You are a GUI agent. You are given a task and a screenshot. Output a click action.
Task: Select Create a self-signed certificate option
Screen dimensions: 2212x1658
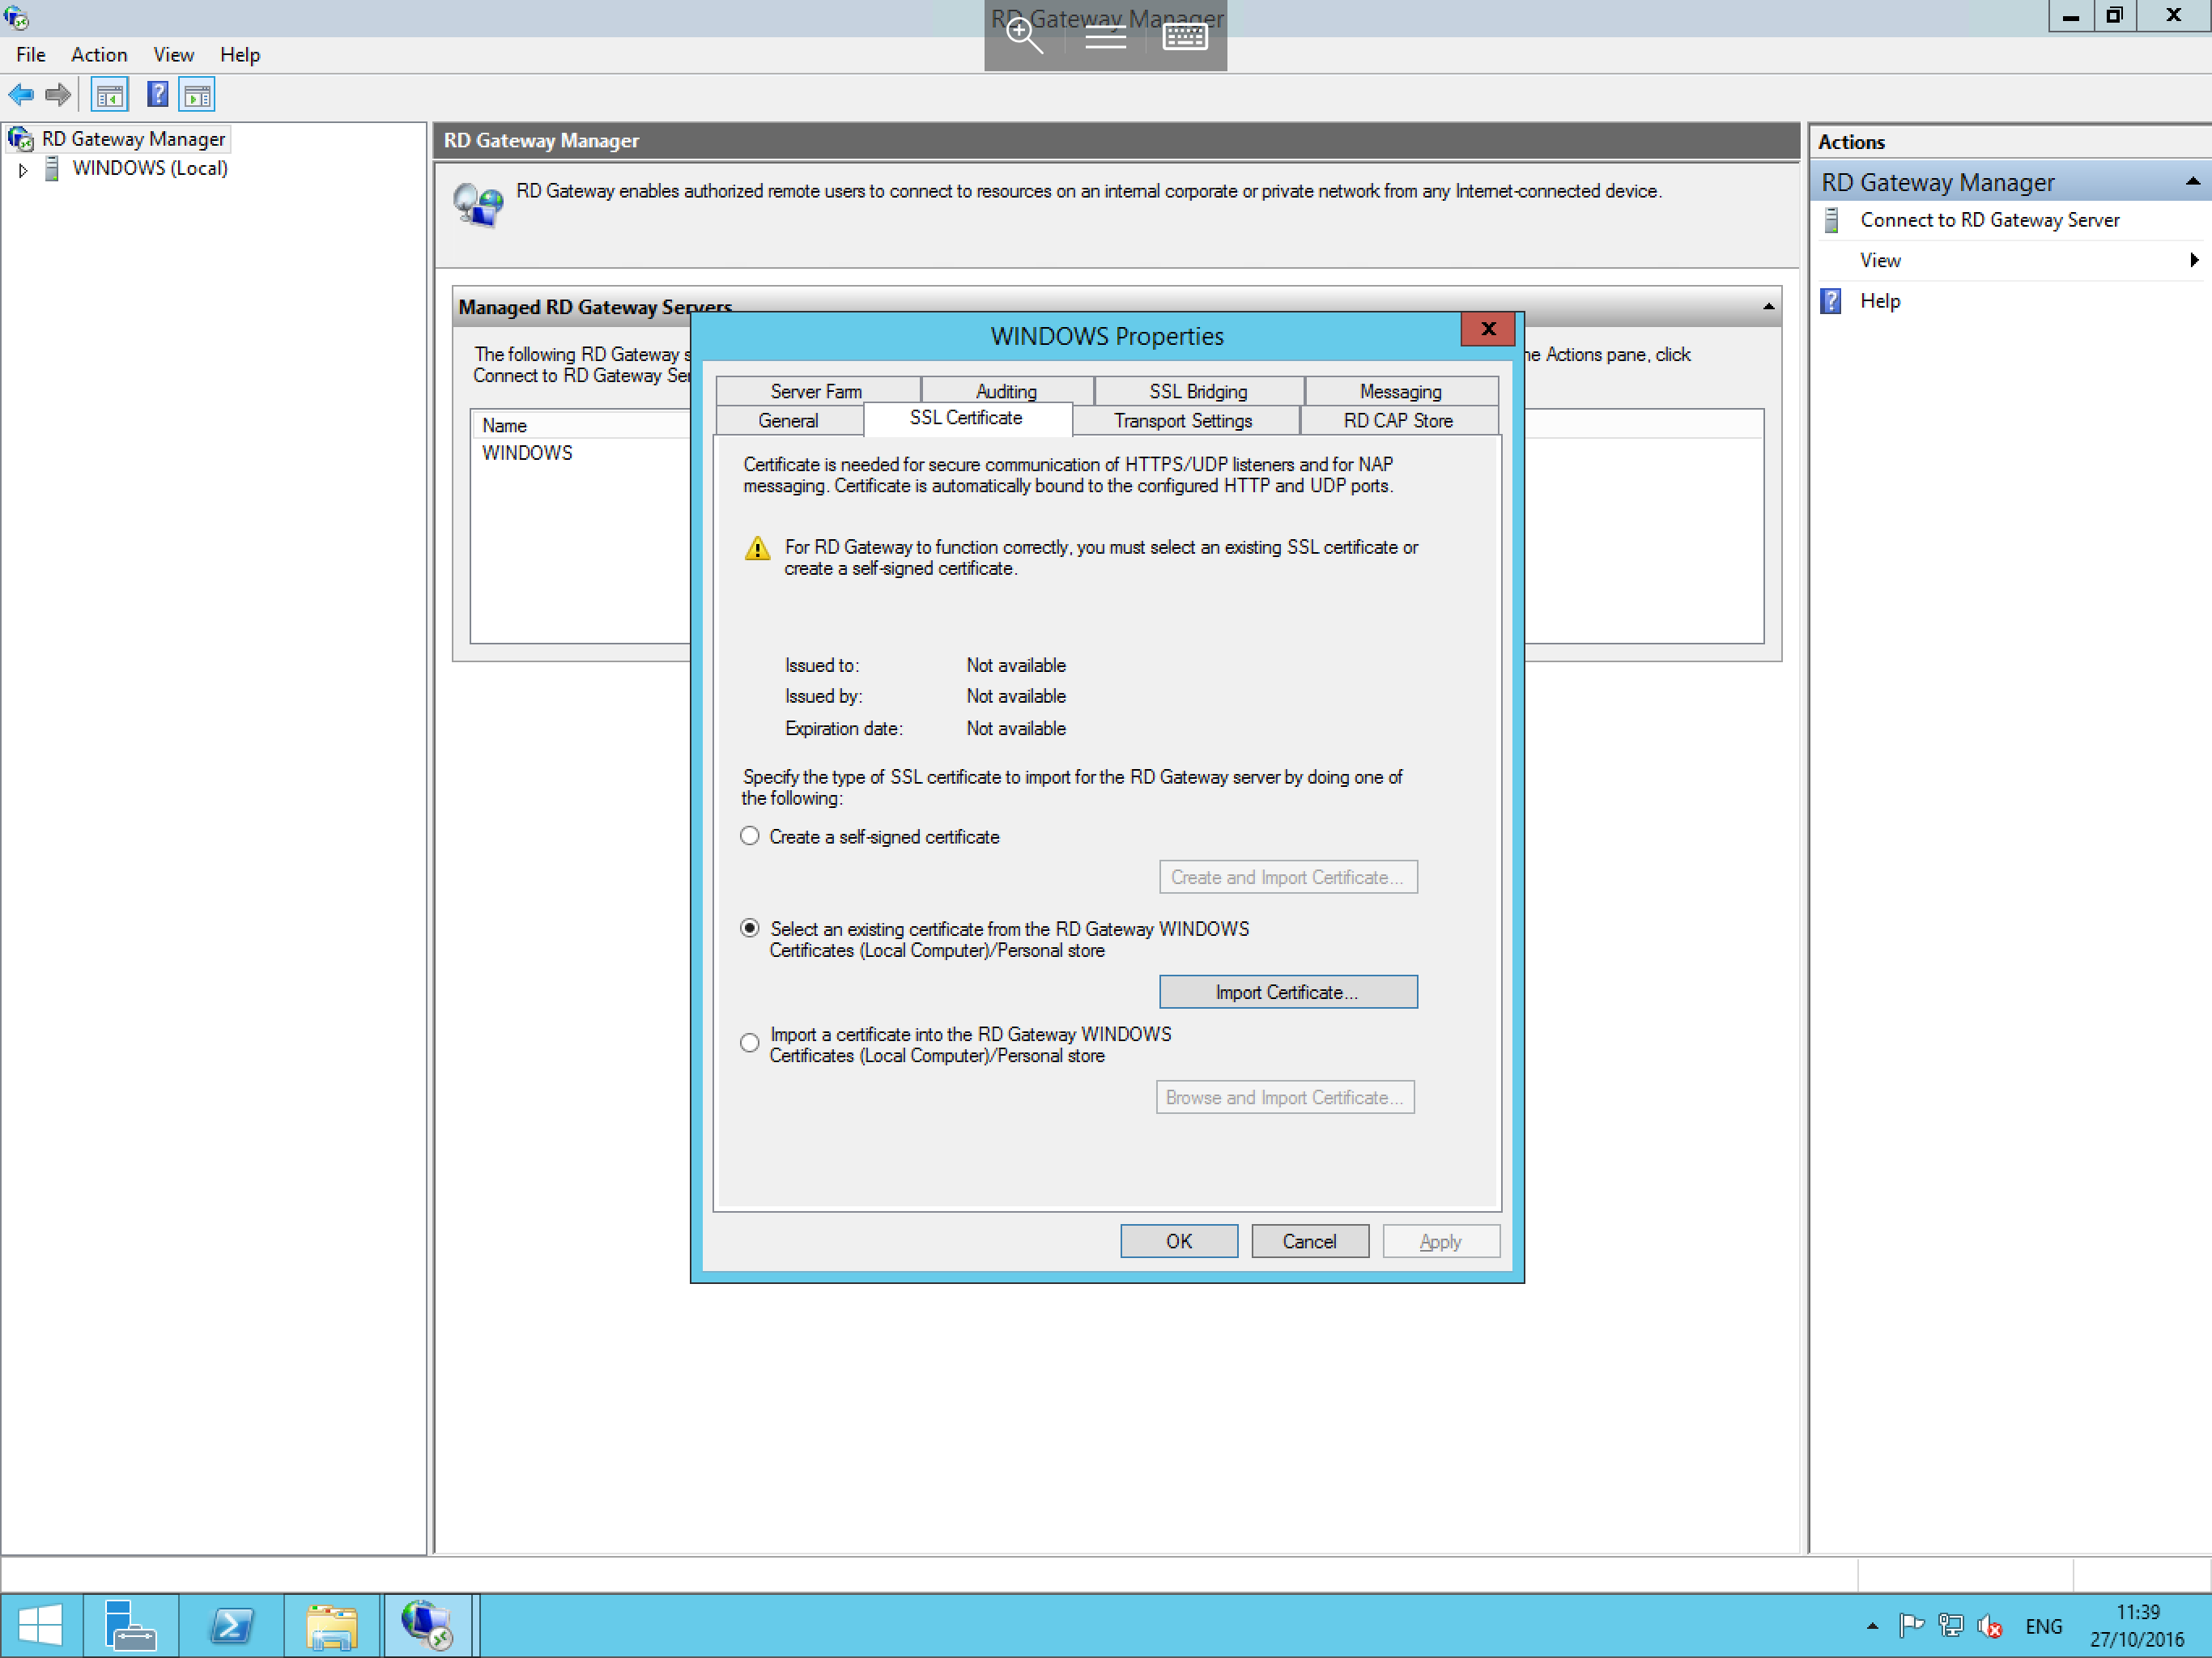(750, 836)
